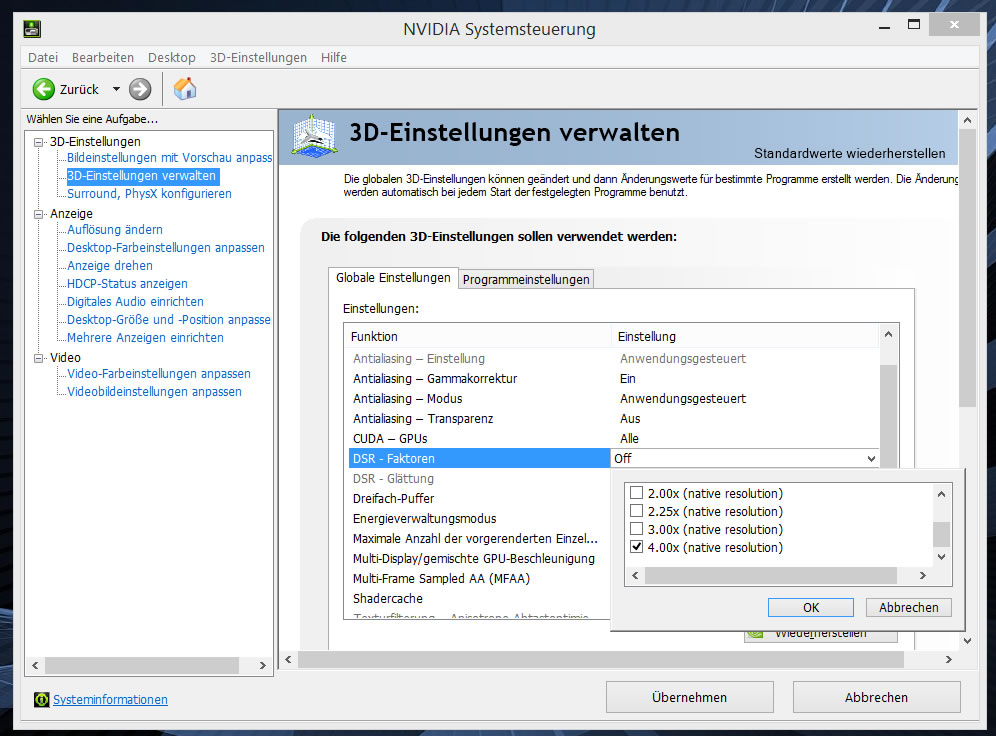This screenshot has width=996, height=736.
Task: Select the Antialiasing – Modus row
Action: click(614, 399)
